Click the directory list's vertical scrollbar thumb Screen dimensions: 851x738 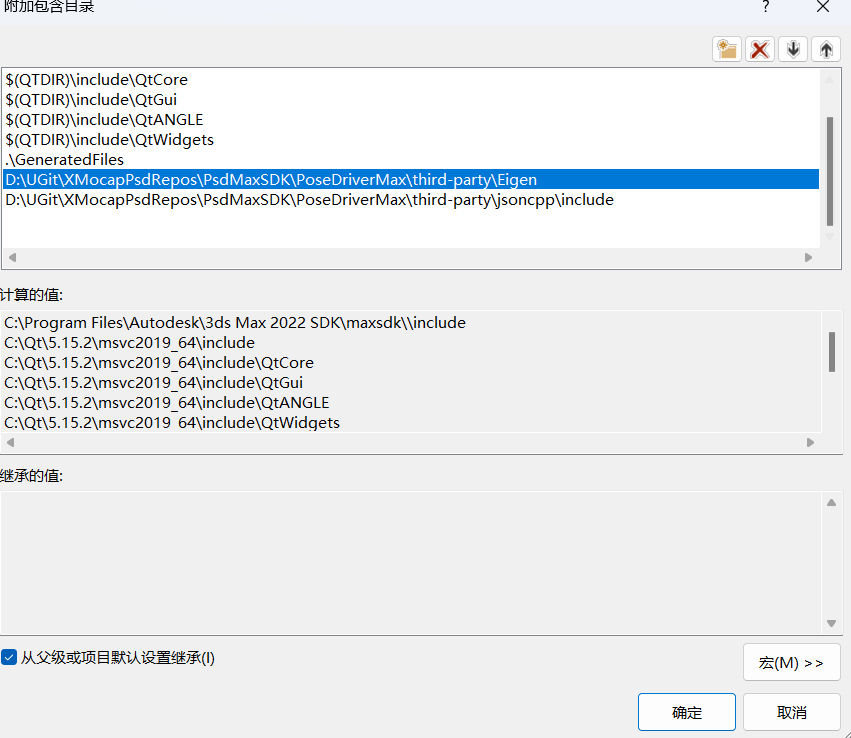tap(829, 170)
